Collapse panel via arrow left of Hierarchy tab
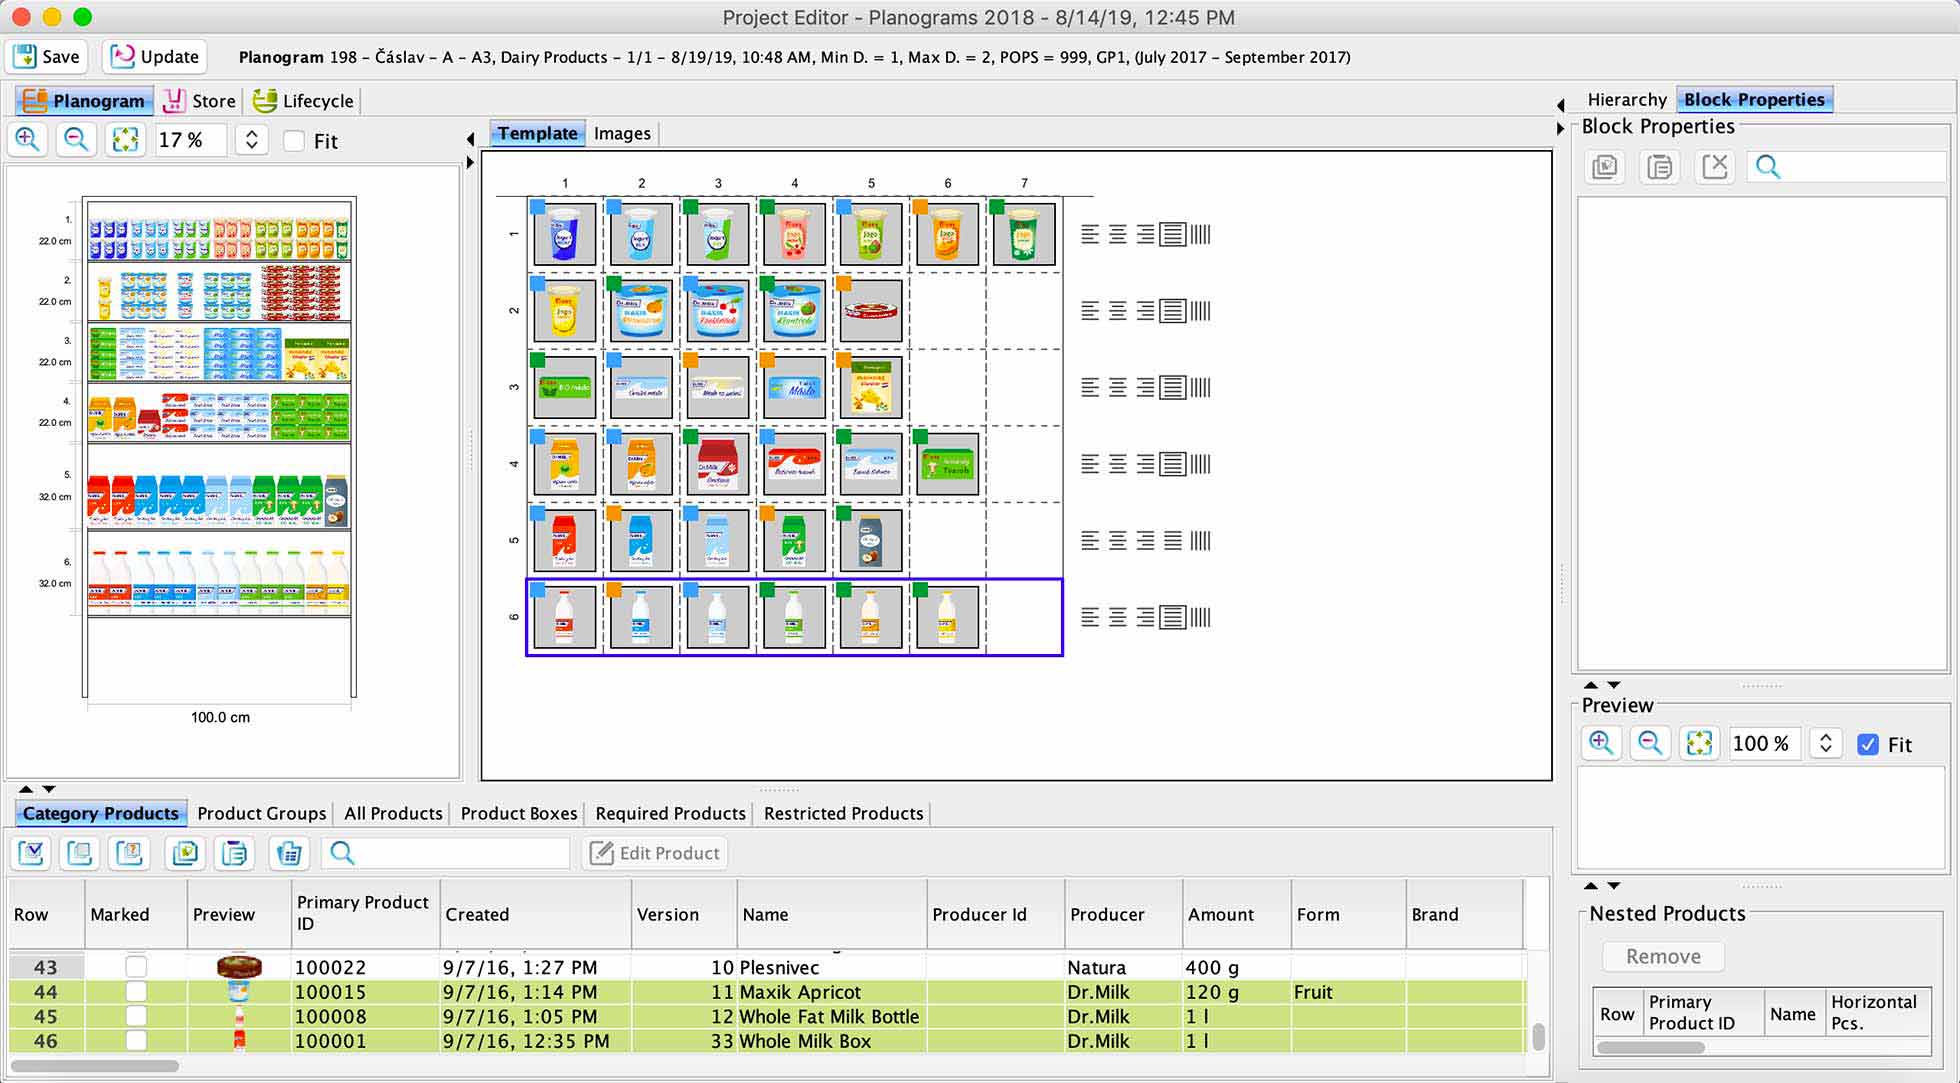1960x1083 pixels. pyautogui.click(x=1561, y=104)
